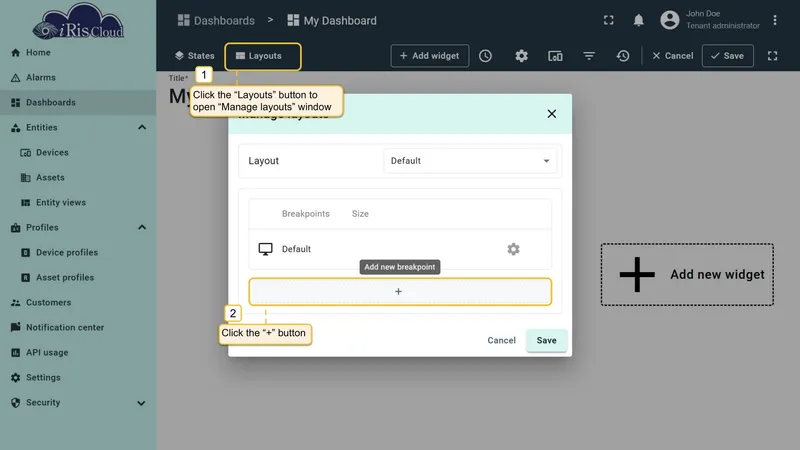Click the Size column header
The height and width of the screenshot is (450, 800).
click(x=360, y=214)
